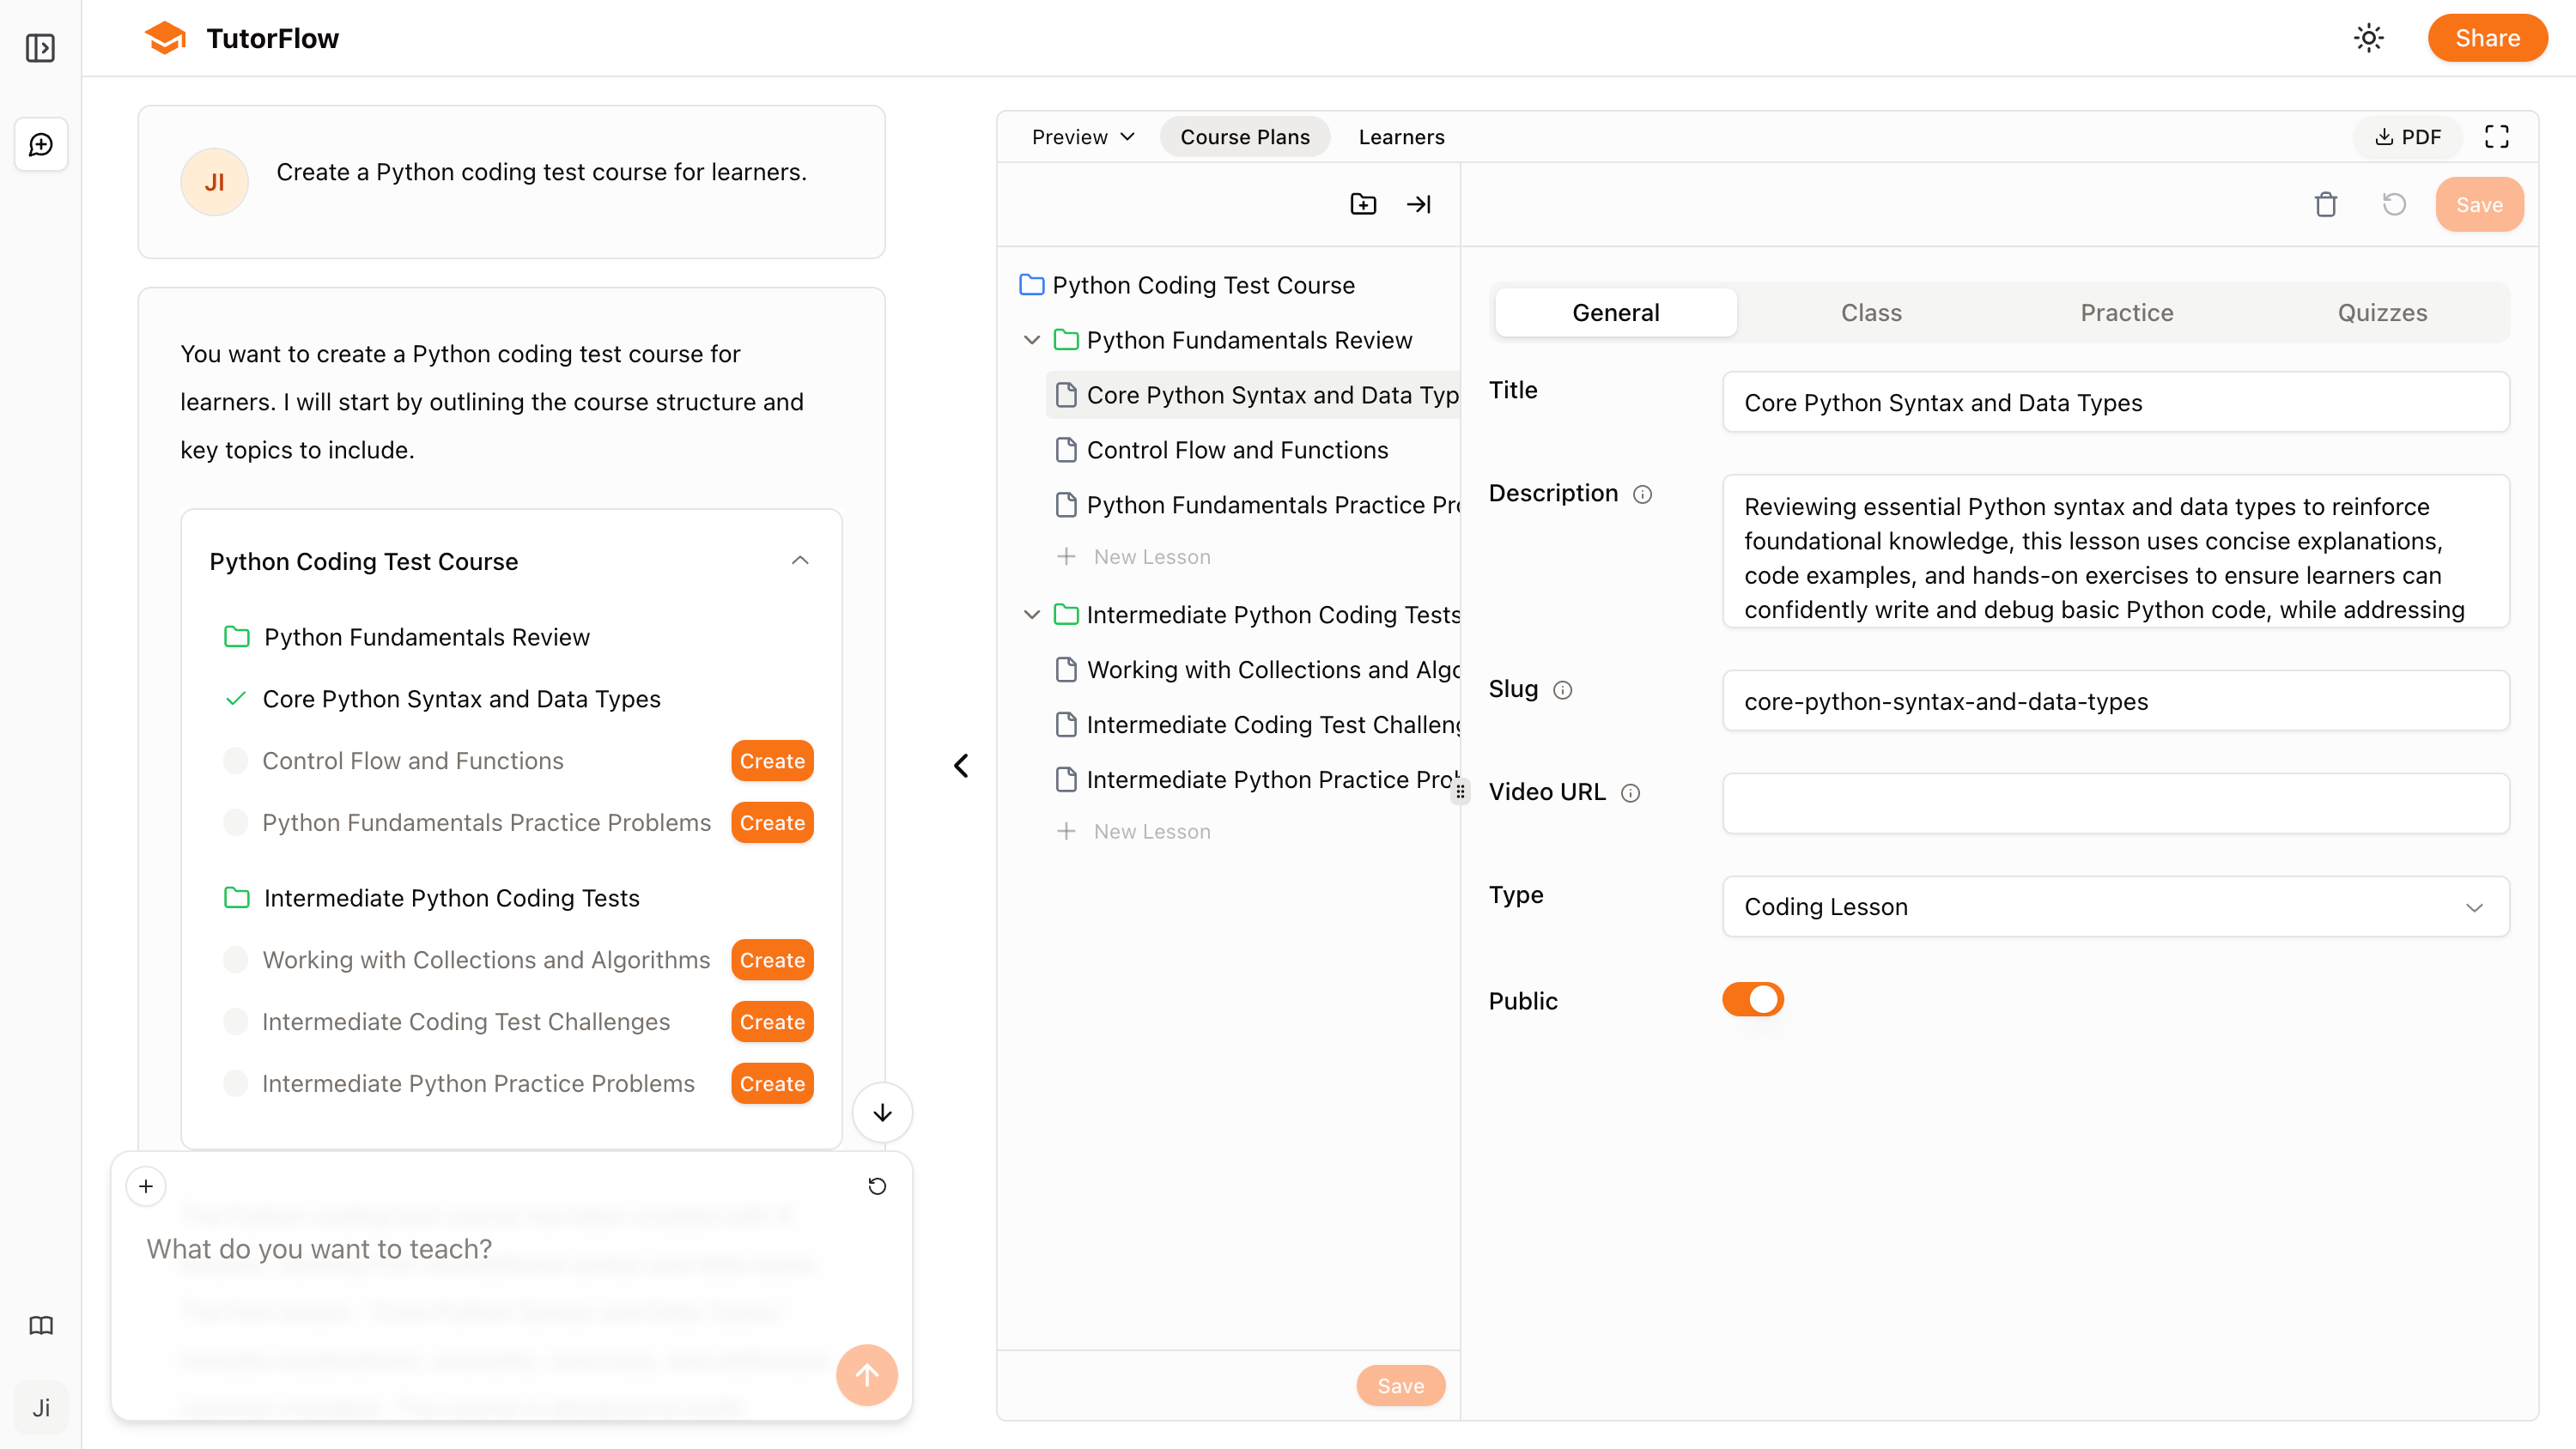Collapse the Python Coding Test Course card

[800, 561]
